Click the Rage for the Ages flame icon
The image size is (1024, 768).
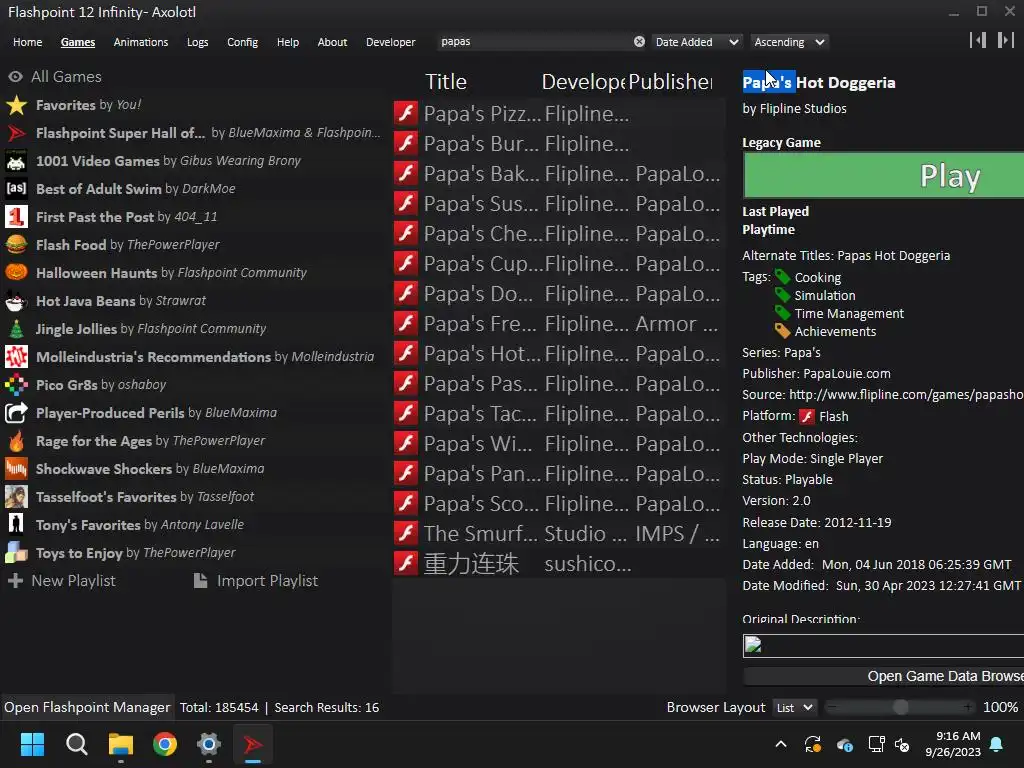(16, 441)
